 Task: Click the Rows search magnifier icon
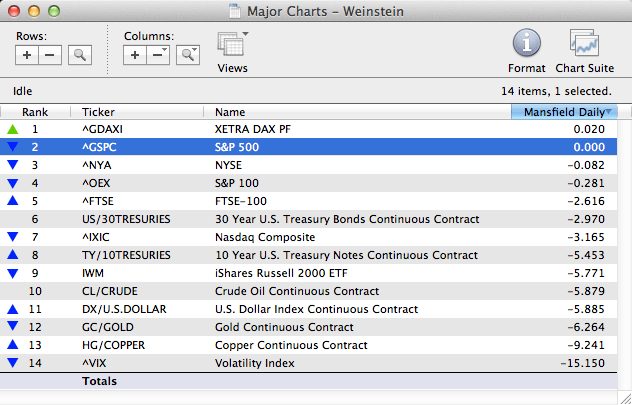80,55
